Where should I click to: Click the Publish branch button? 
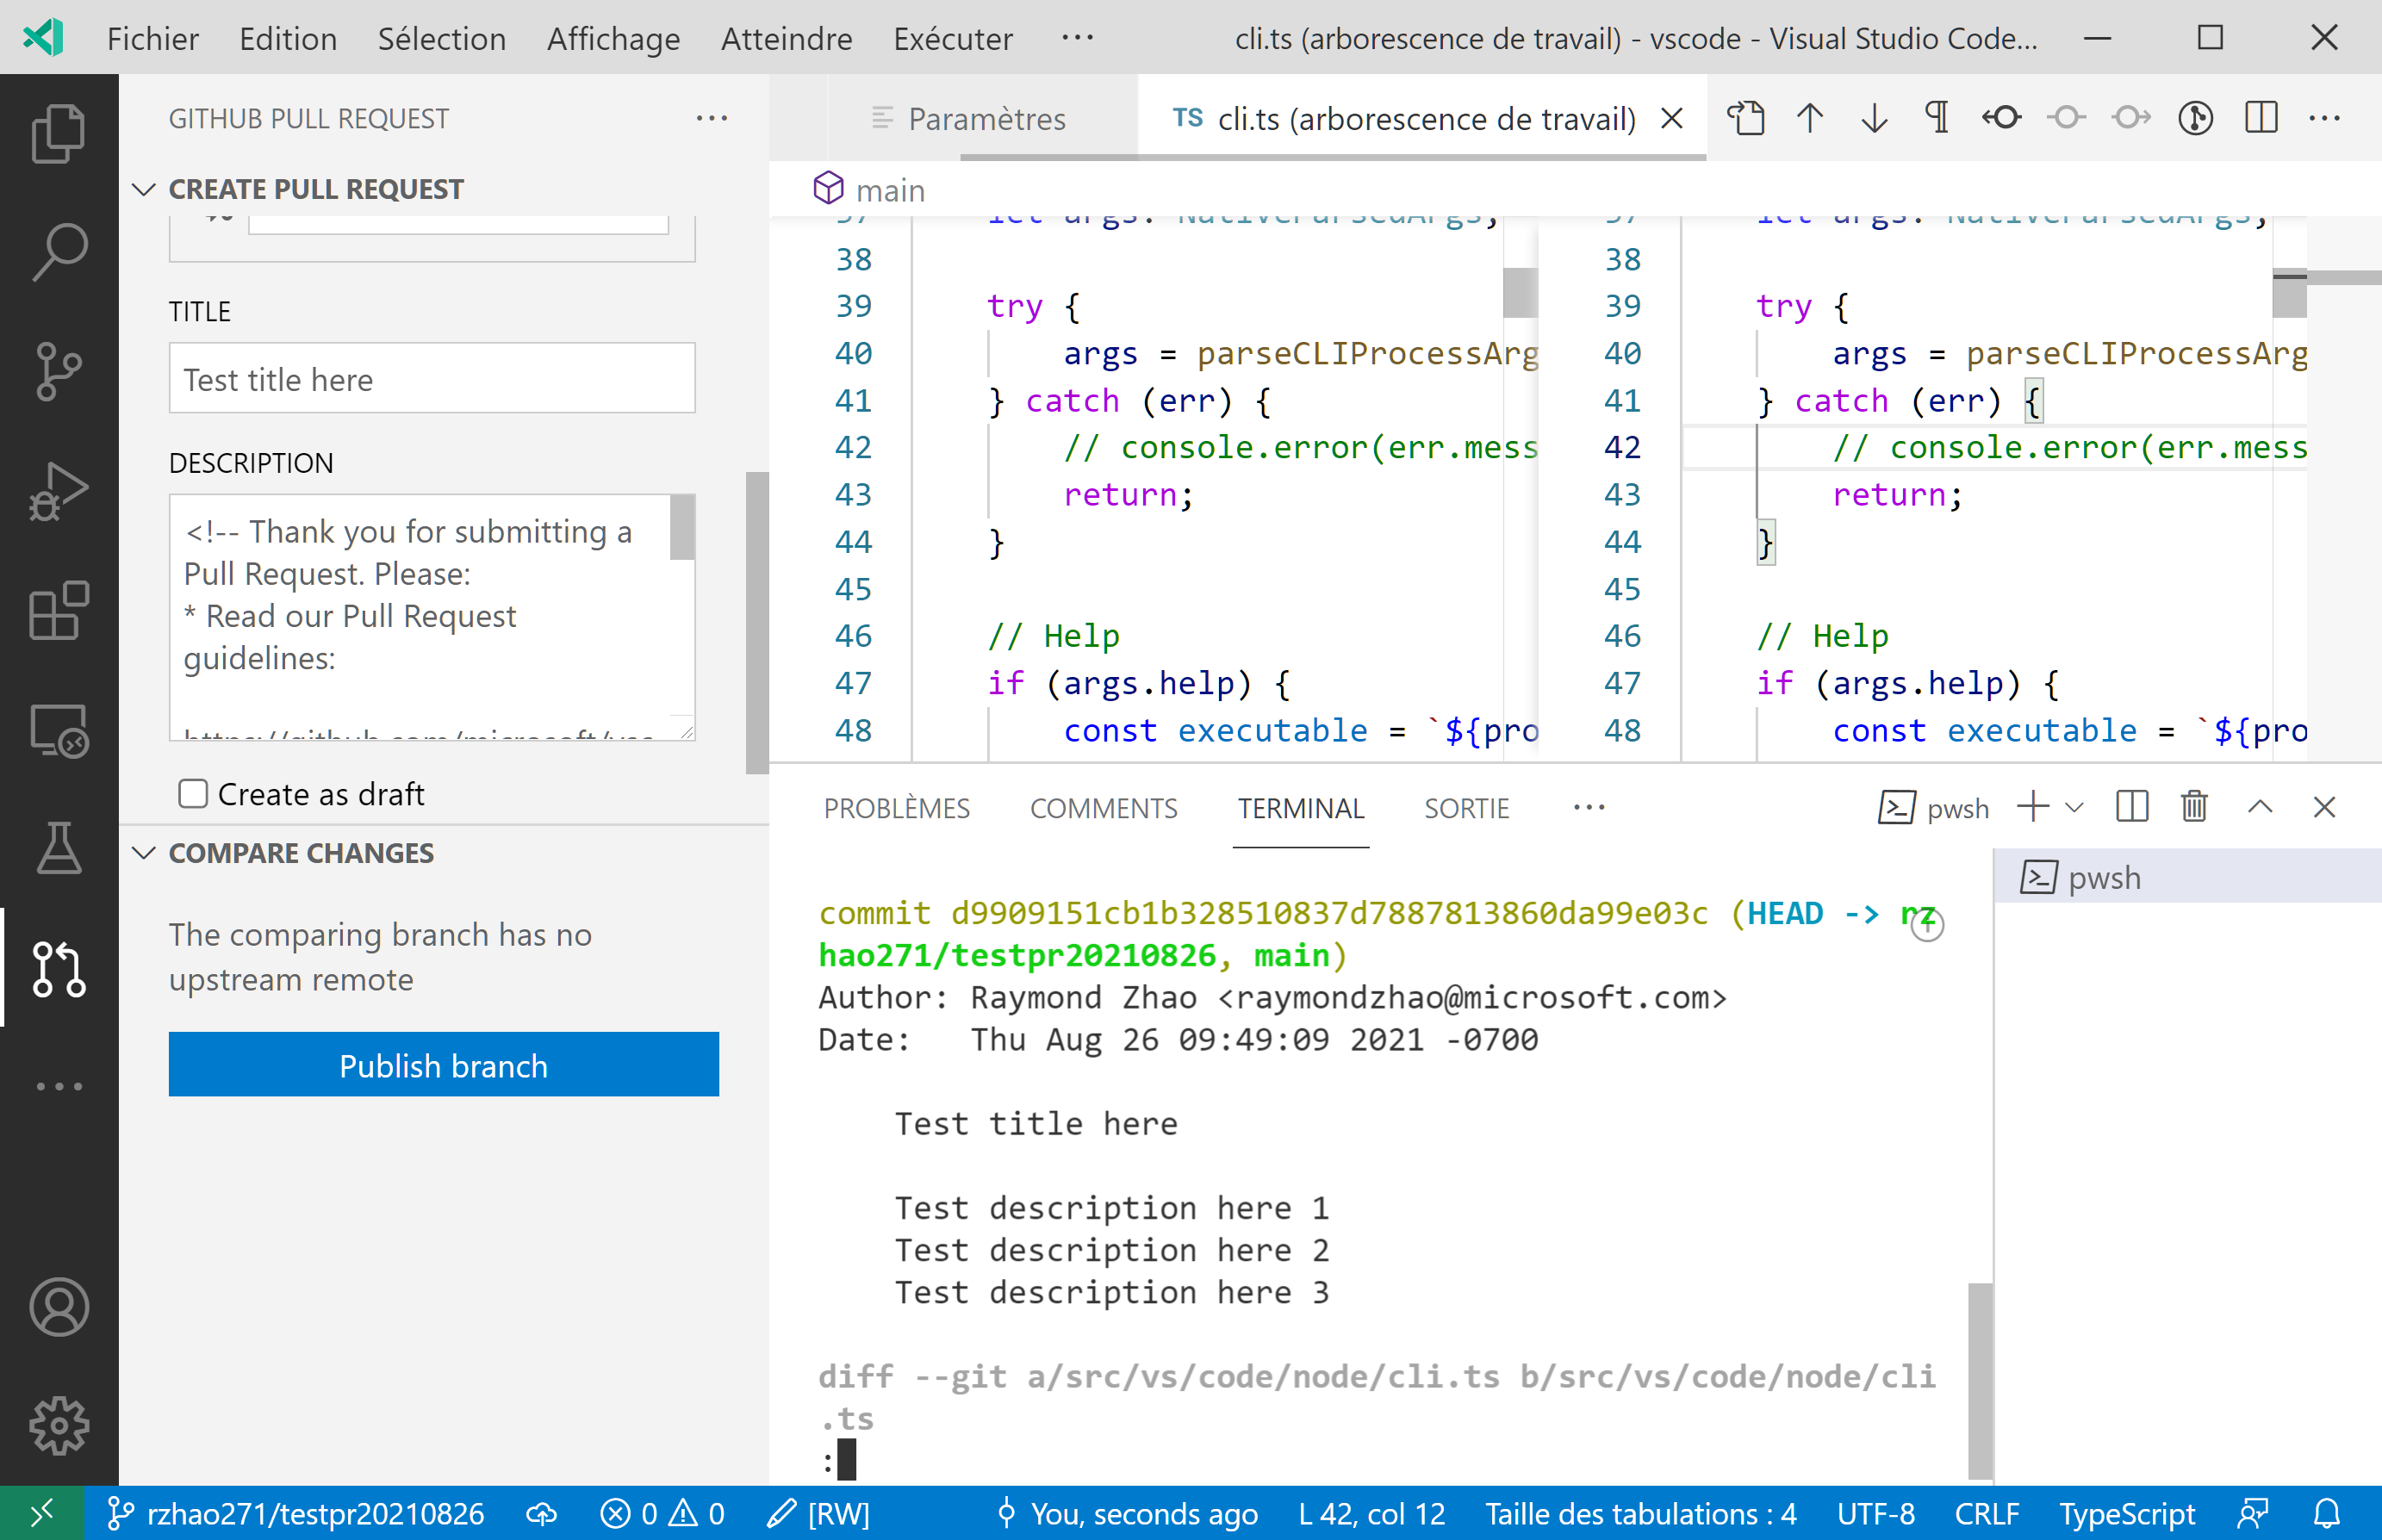[x=443, y=1065]
